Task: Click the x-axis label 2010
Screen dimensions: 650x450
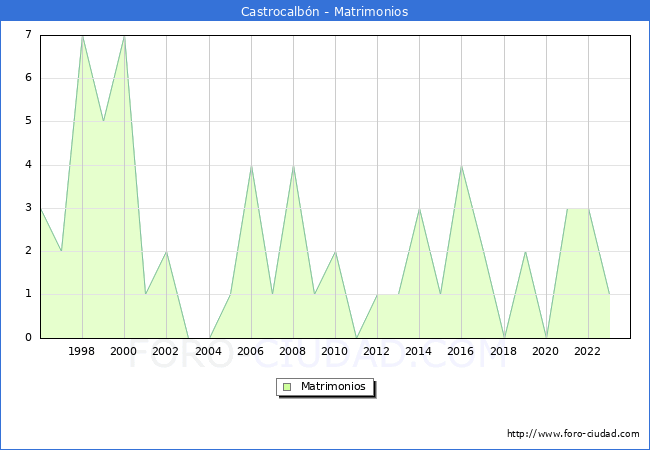Action: coord(335,351)
